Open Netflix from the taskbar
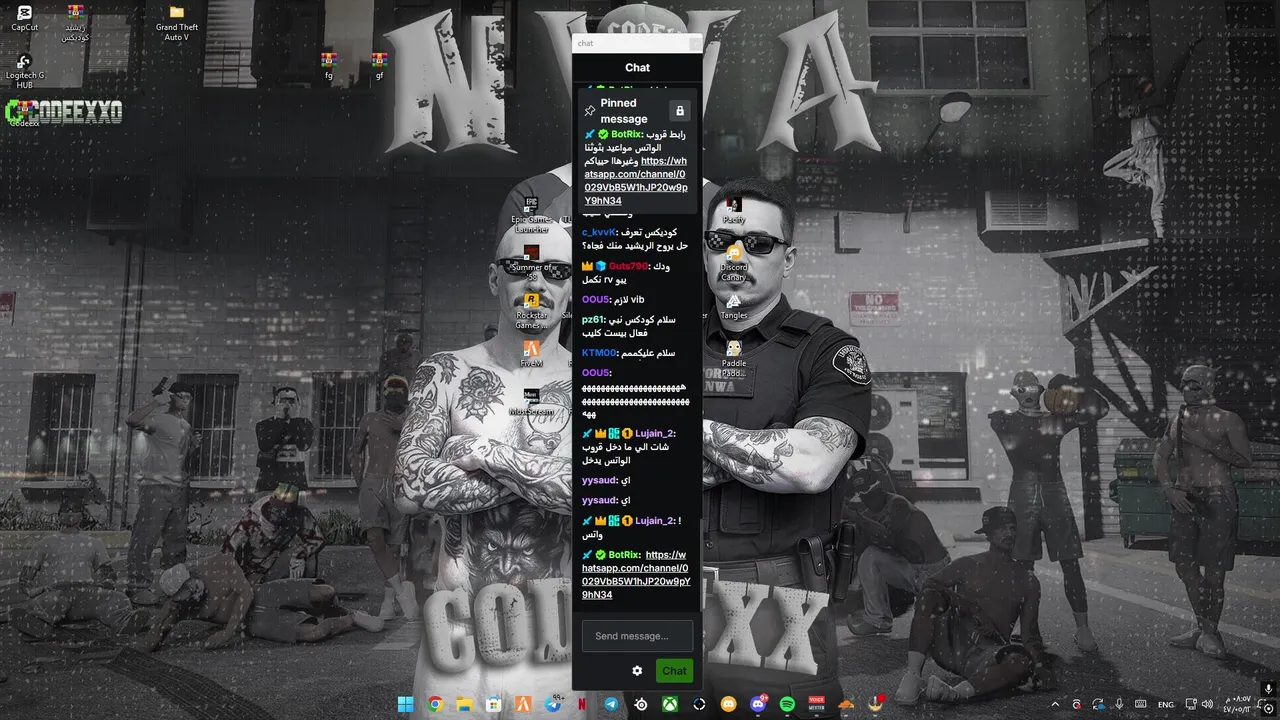Screen dimensions: 1280x720 pos(582,704)
